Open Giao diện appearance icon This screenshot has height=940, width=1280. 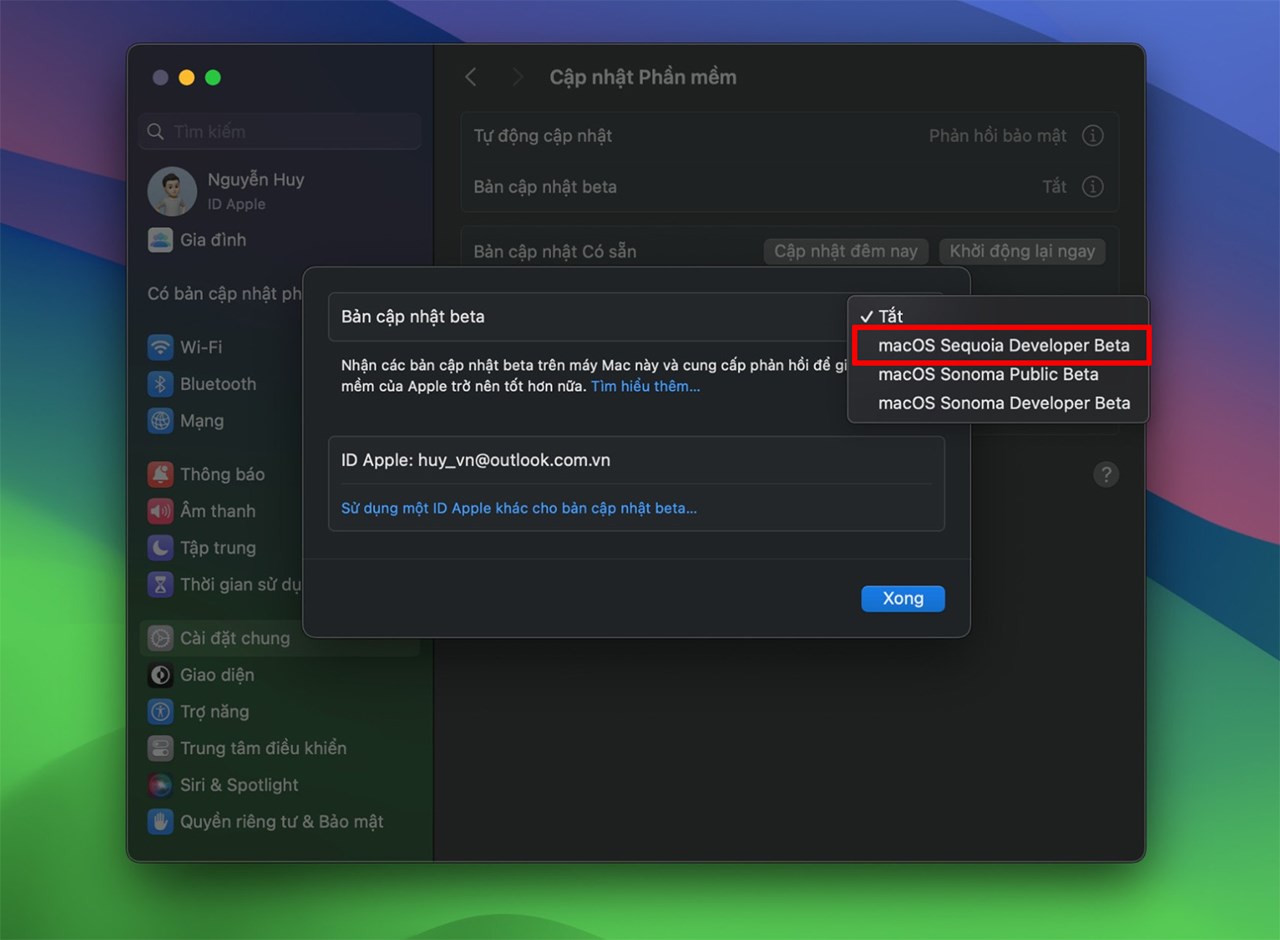160,675
